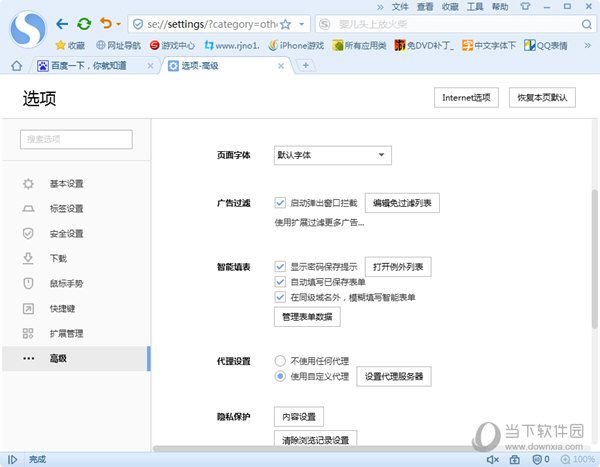The image size is (600, 467).
Task: Open the 网址导航 bookmark
Action: coord(118,46)
